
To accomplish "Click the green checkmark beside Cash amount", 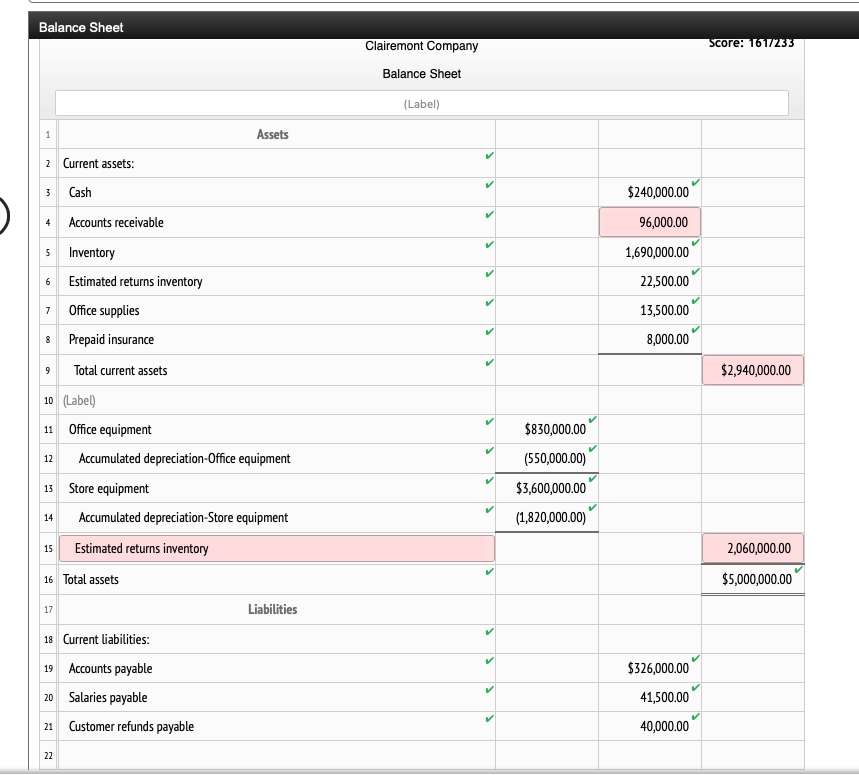I will [x=693, y=184].
